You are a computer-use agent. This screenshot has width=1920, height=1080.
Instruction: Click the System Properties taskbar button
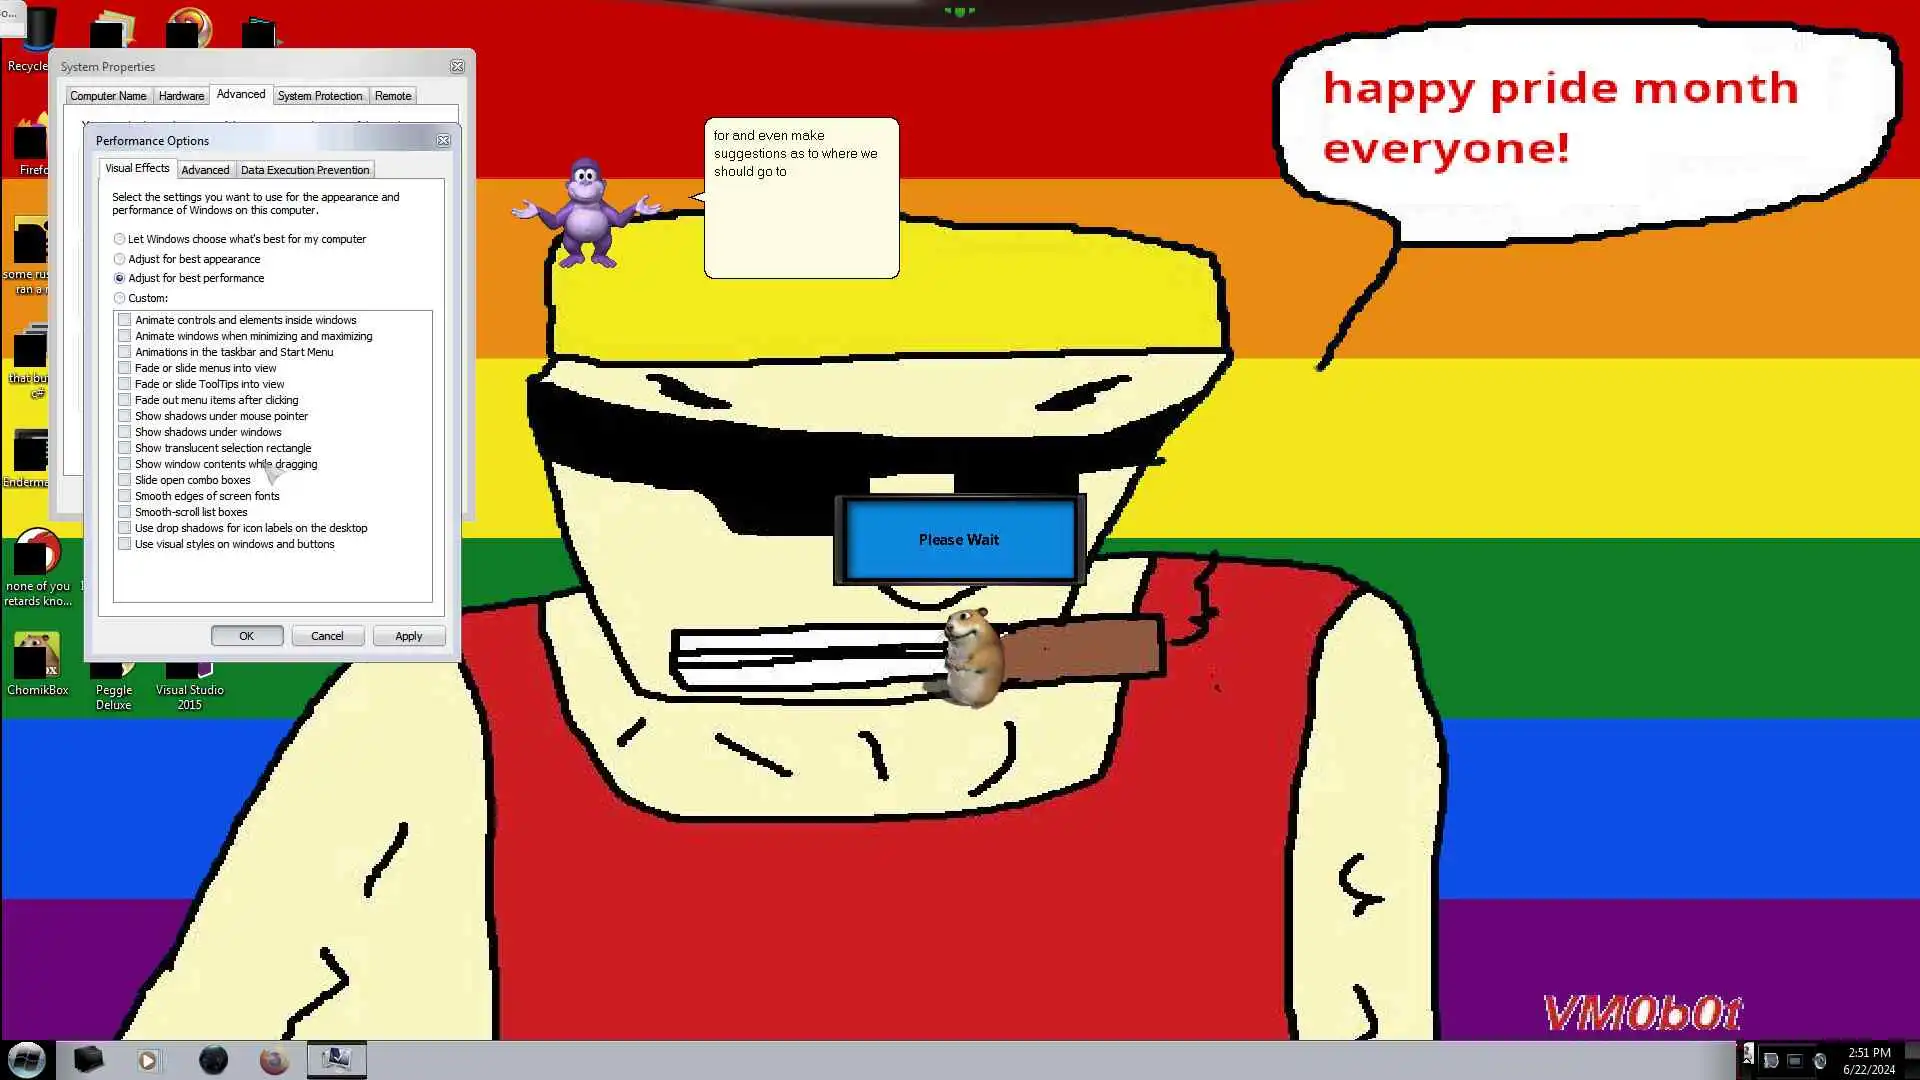[336, 1059]
